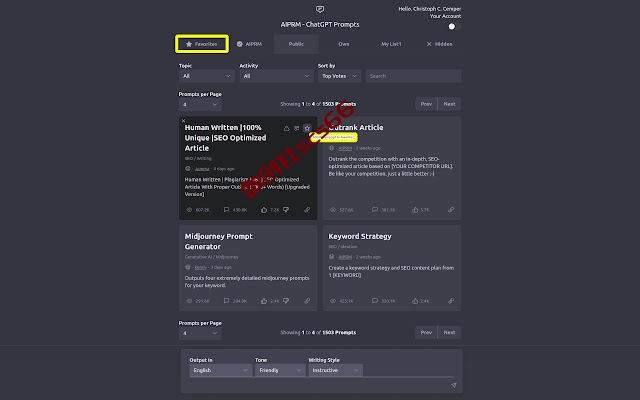Image resolution: width=640 pixels, height=400 pixels.
Task: Click views eye icon on Midjourney card
Action: click(x=189, y=301)
